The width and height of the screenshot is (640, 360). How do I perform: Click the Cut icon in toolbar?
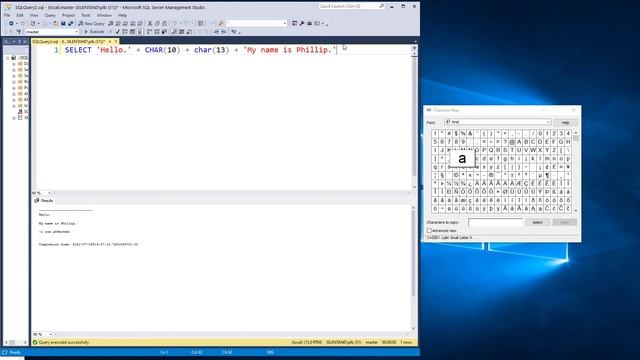click(150, 23)
